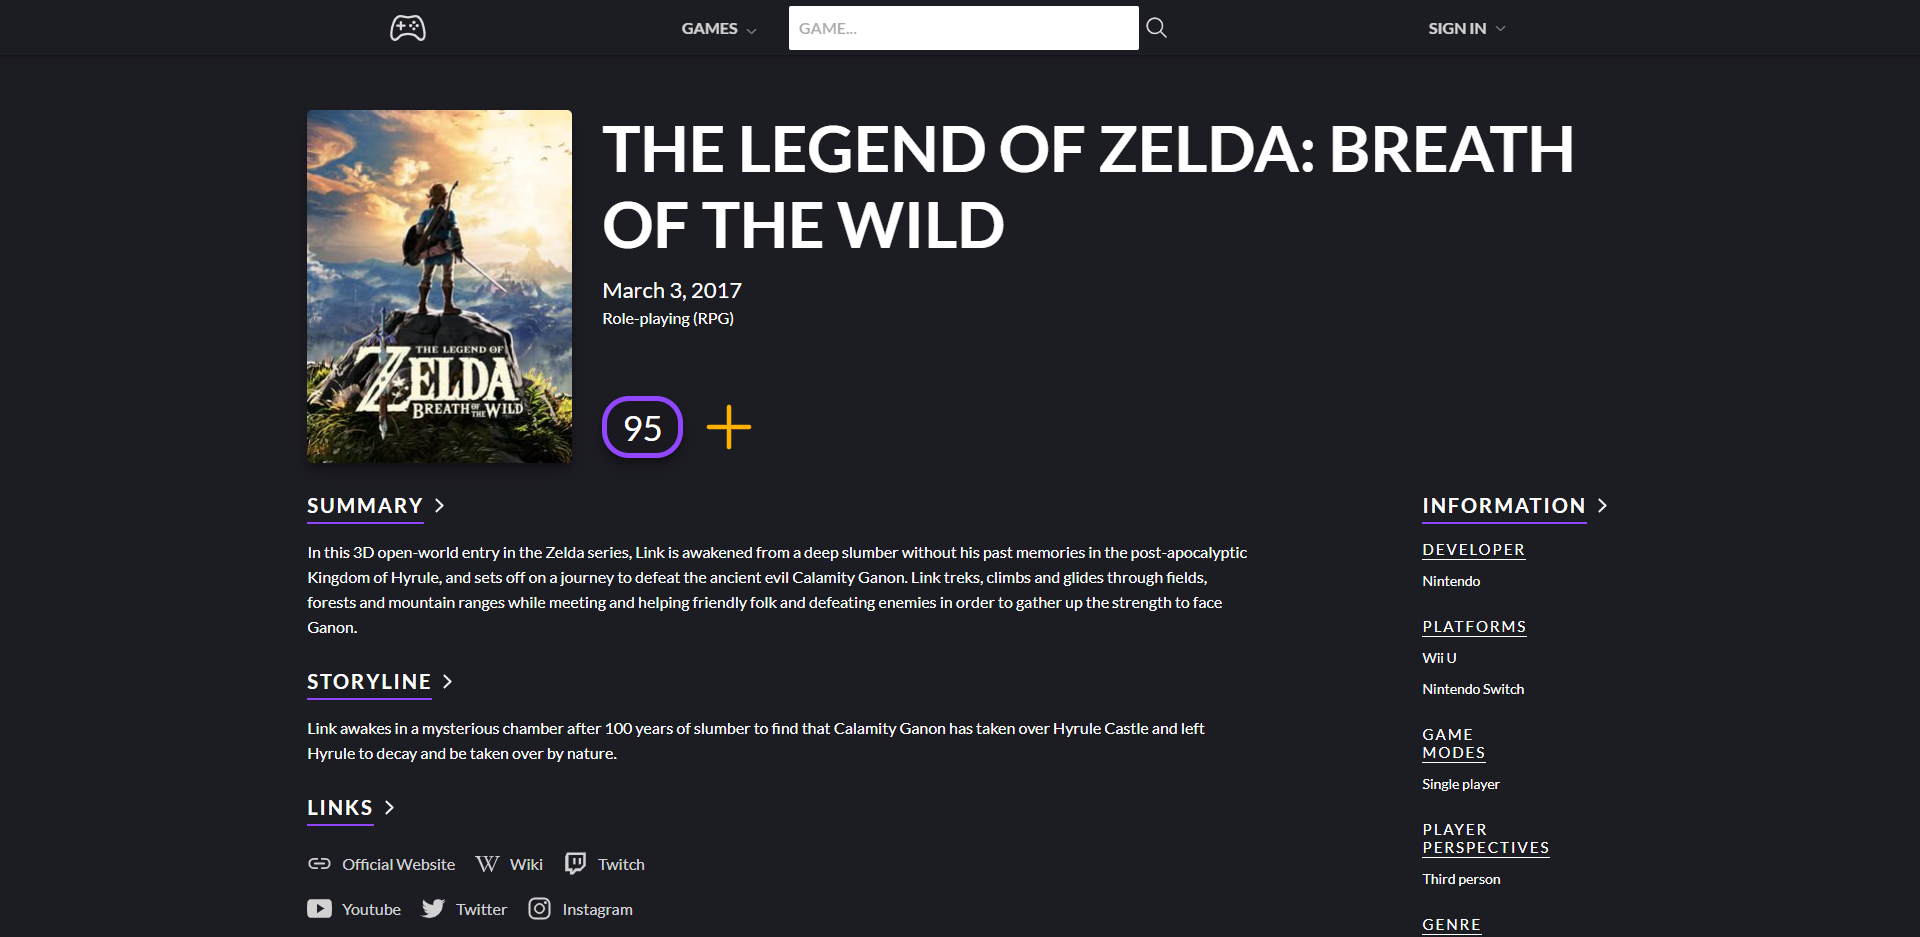This screenshot has height=937, width=1920.
Task: Add the game with the plus button
Action: point(728,427)
